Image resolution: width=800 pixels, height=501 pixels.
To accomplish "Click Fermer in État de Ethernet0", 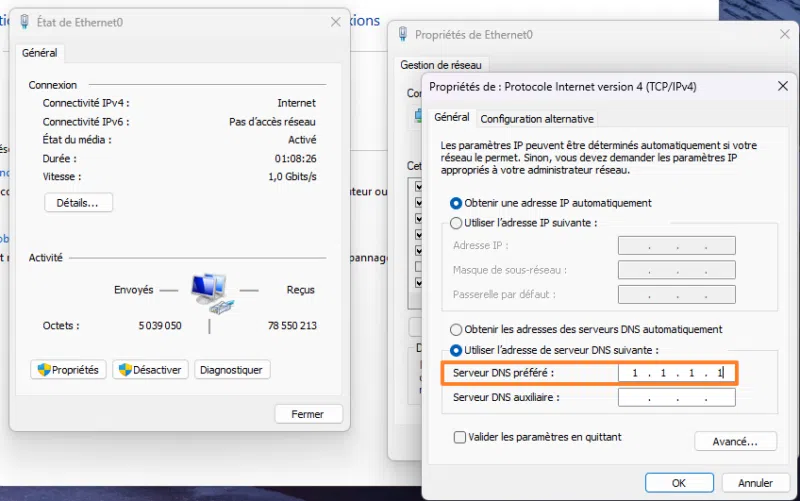I will coord(308,414).
